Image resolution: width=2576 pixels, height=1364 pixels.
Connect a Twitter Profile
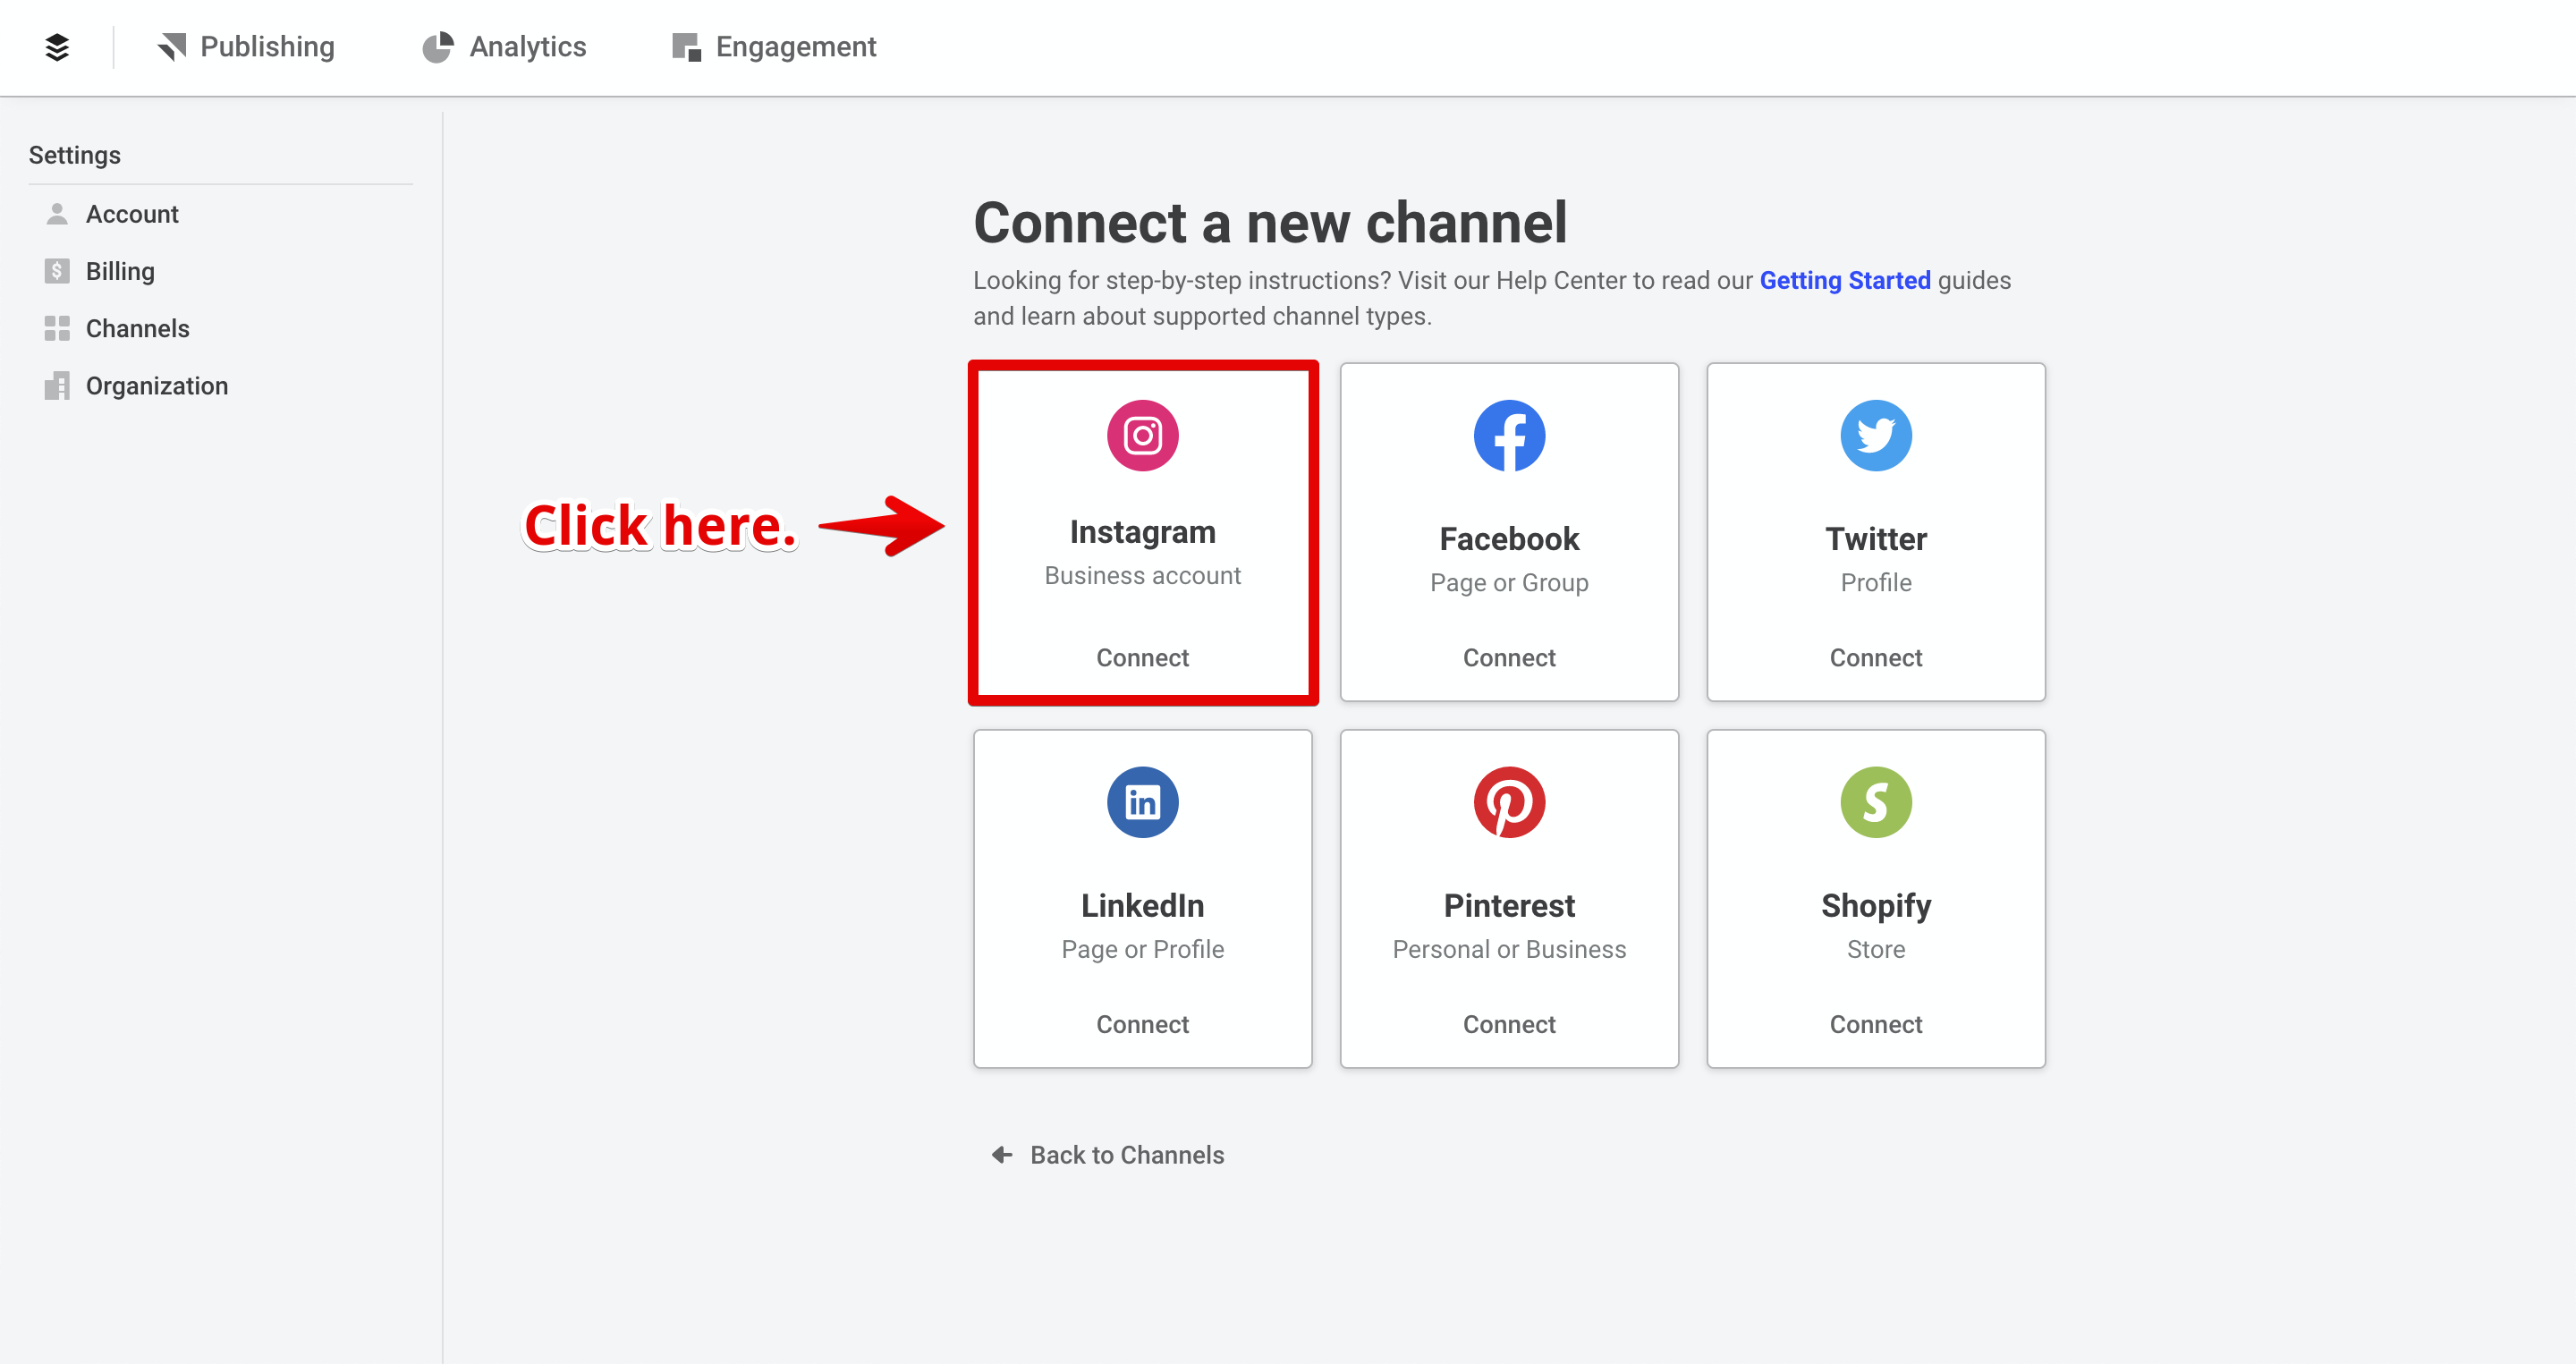click(1875, 658)
